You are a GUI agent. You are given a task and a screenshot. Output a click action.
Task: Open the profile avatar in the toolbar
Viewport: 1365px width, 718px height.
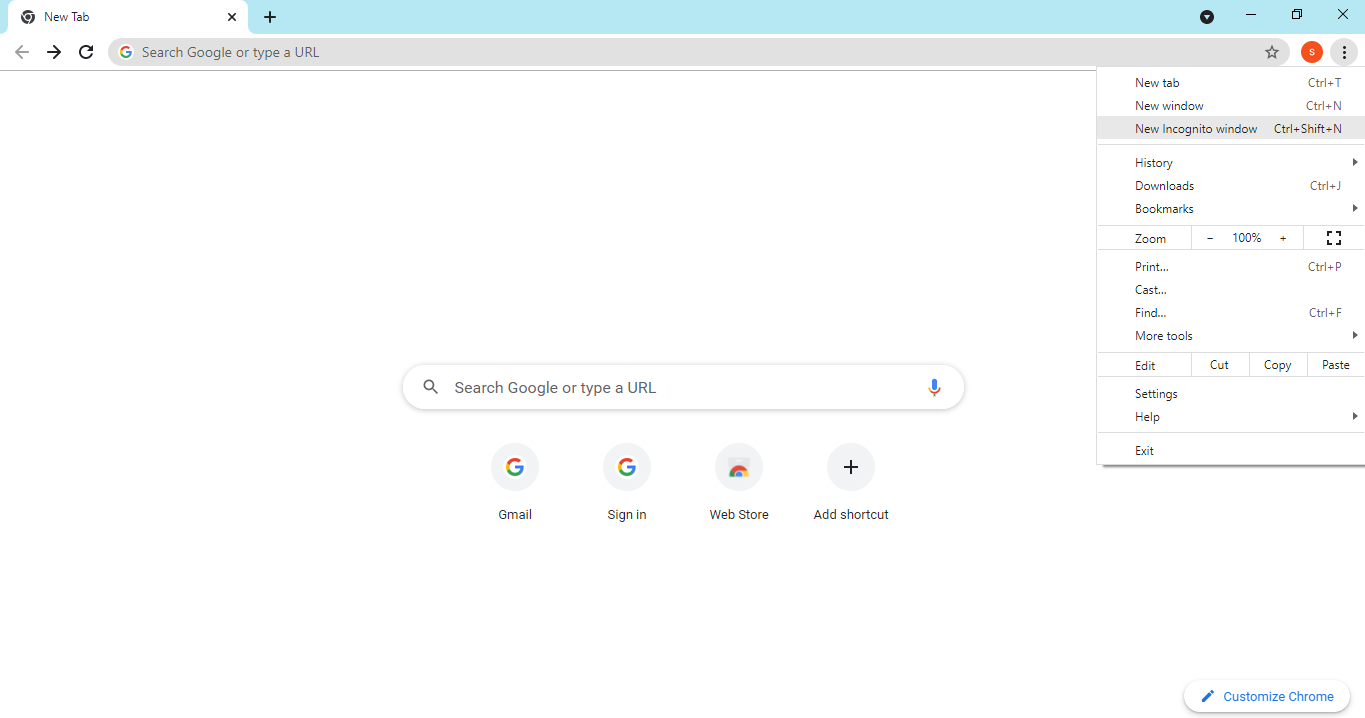click(x=1311, y=52)
